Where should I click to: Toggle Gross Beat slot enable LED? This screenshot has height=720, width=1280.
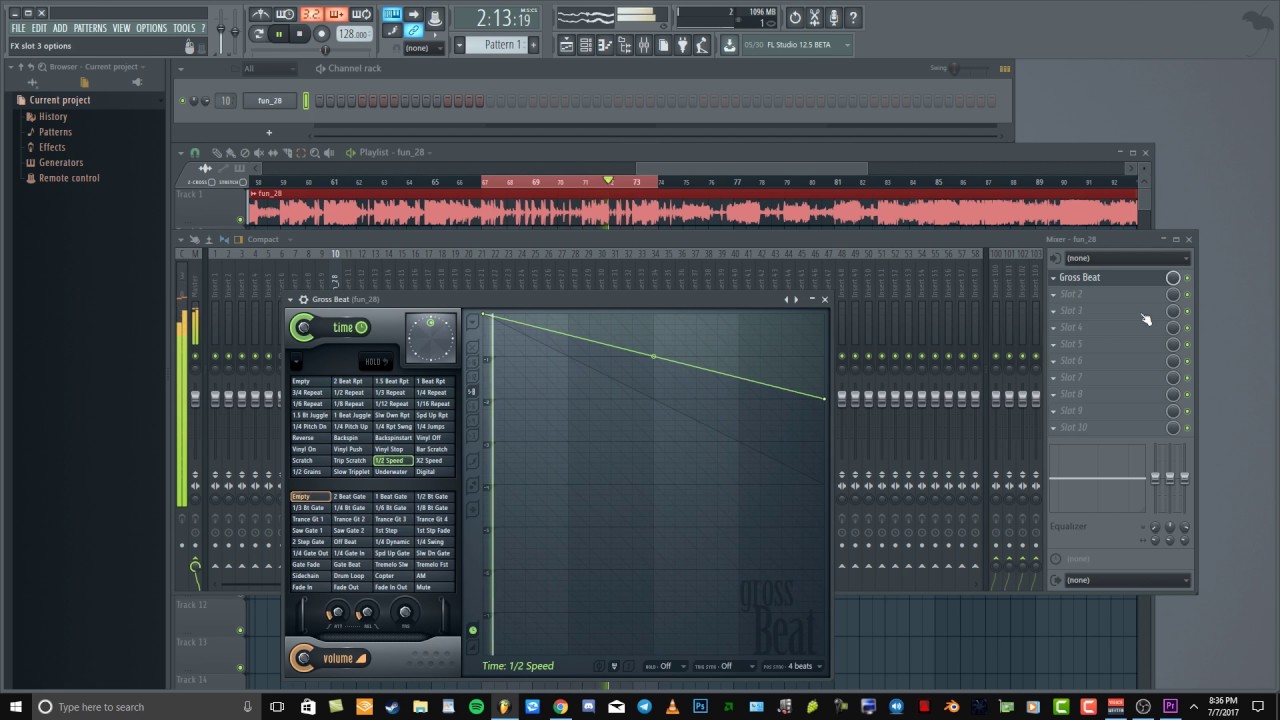click(1188, 278)
